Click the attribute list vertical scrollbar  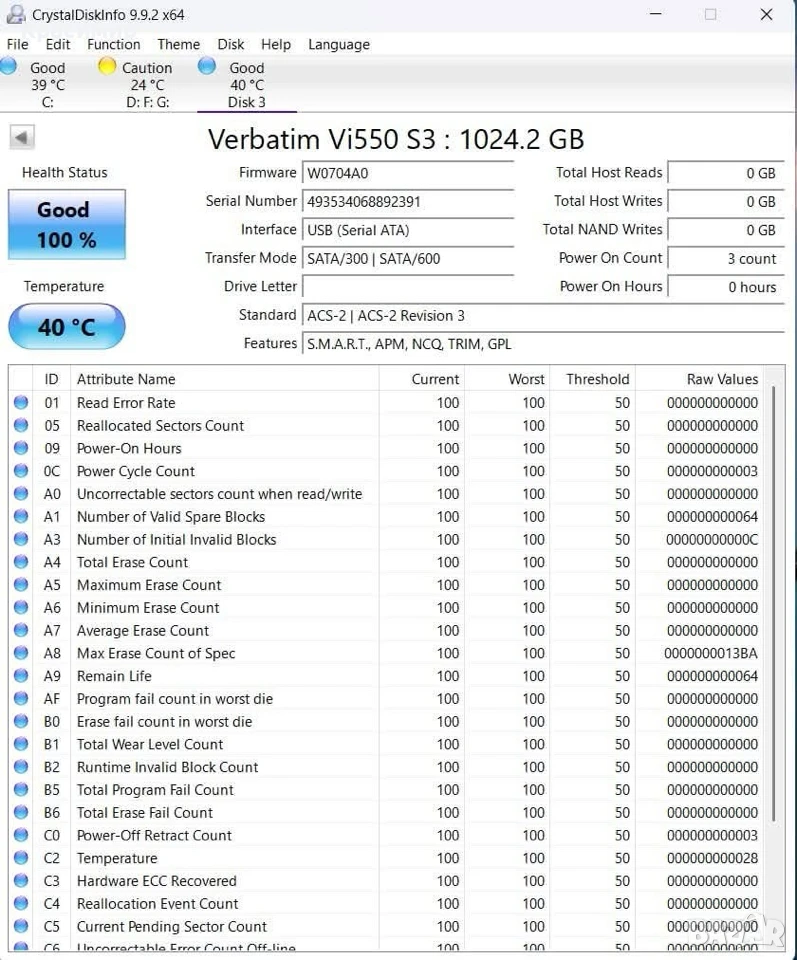774,603
